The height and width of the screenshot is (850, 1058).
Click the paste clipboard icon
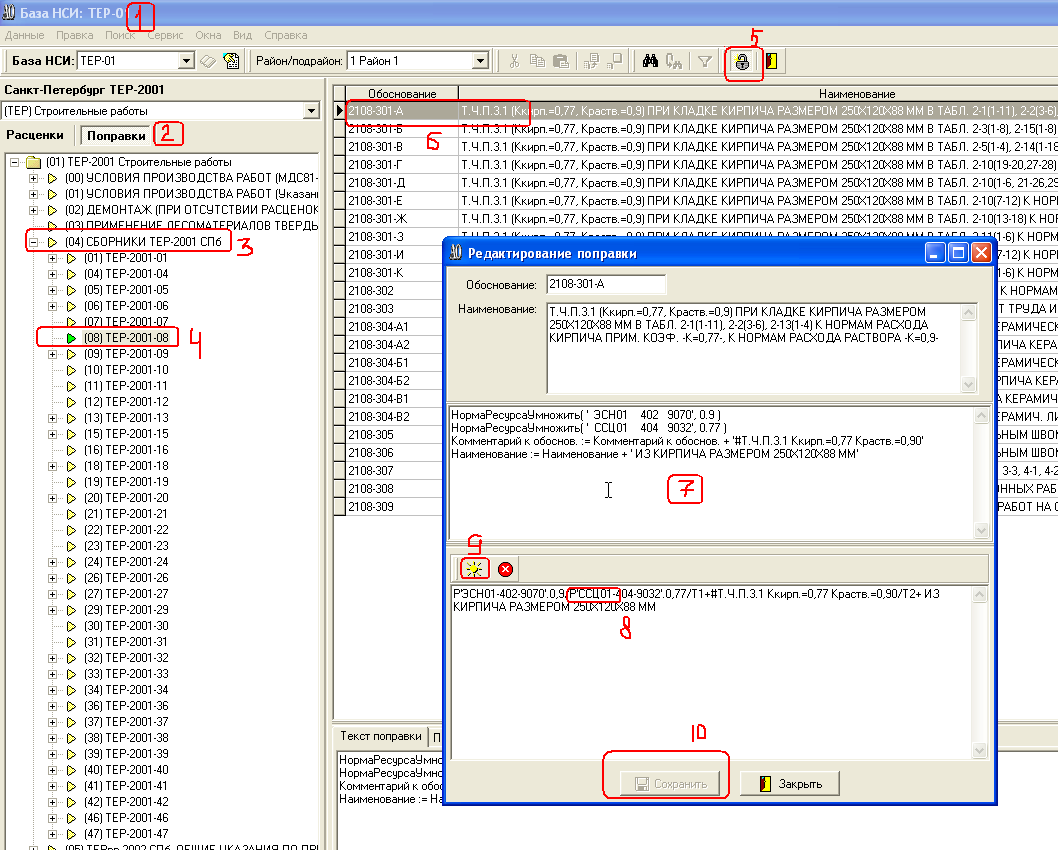561,61
